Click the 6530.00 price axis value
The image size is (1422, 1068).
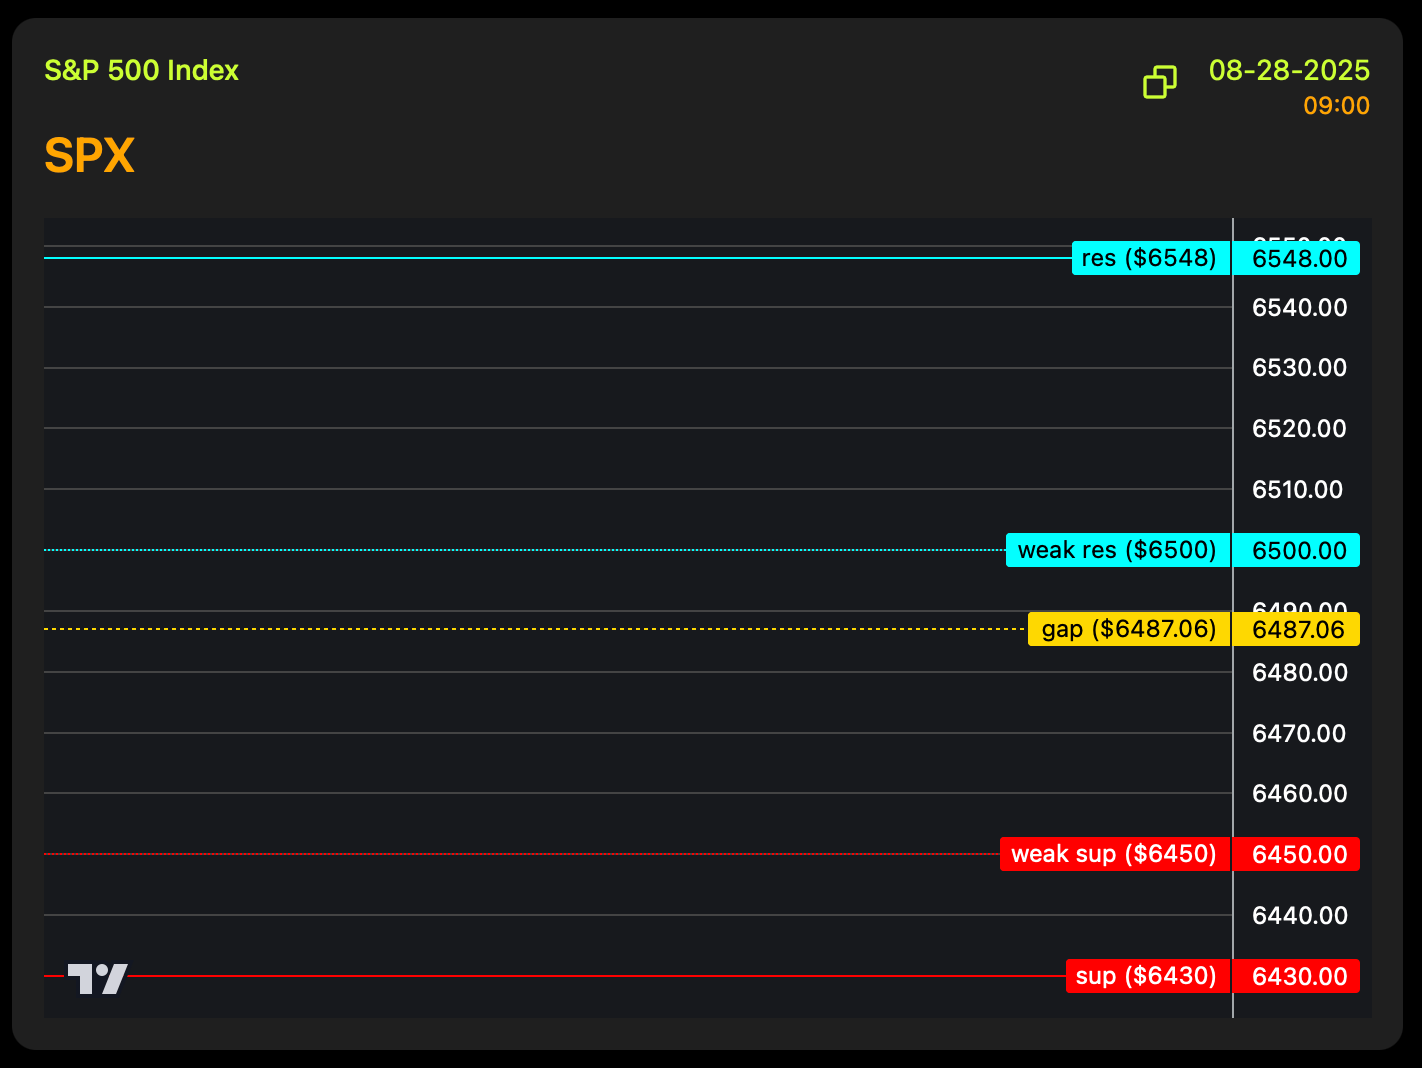[x=1299, y=368]
